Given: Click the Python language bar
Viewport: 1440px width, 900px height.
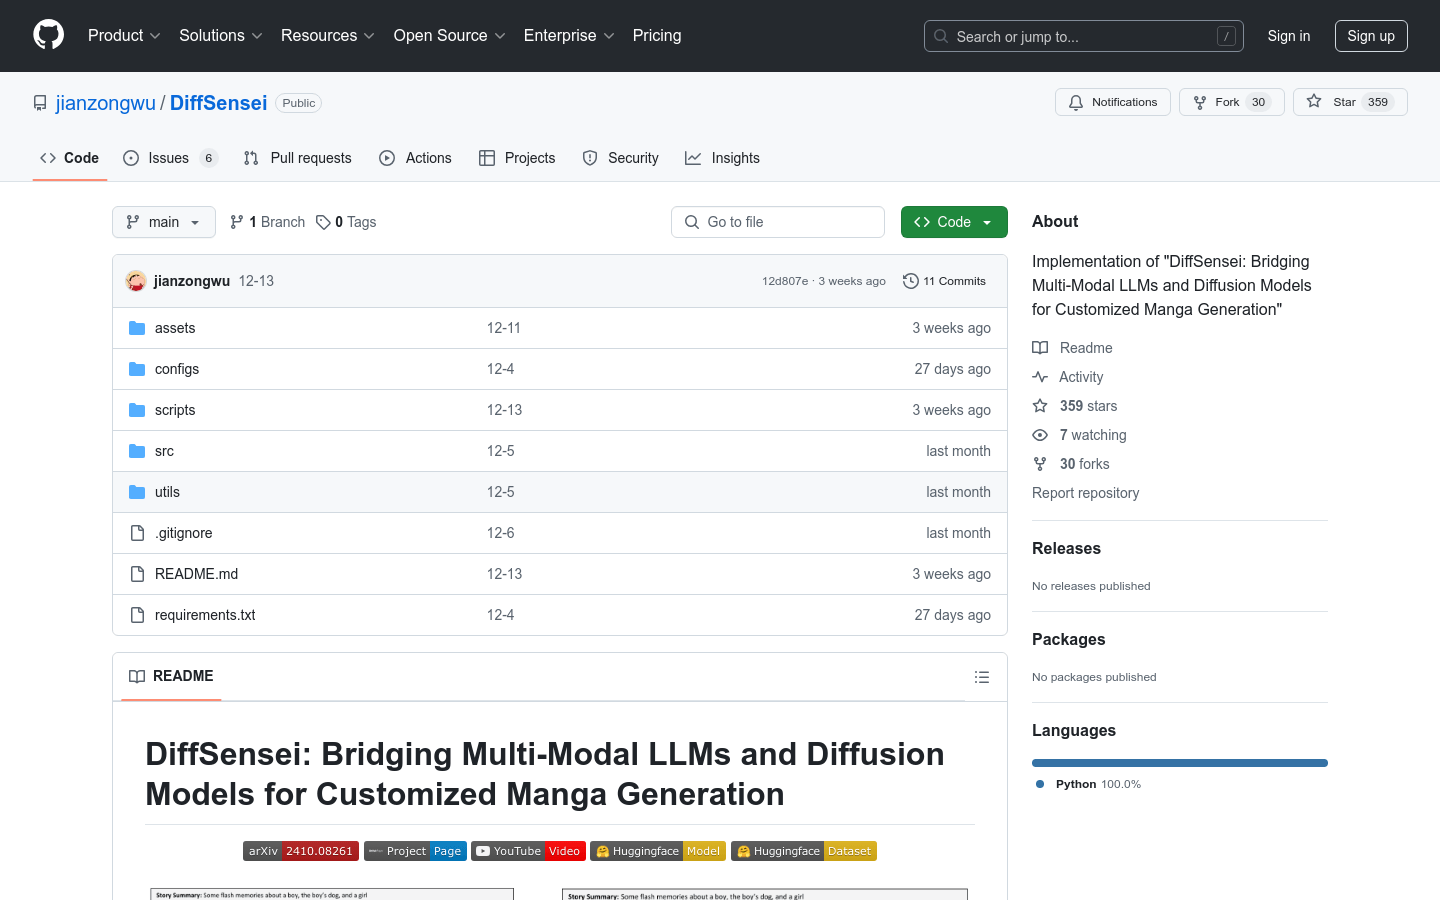Looking at the screenshot, I should coord(1180,763).
